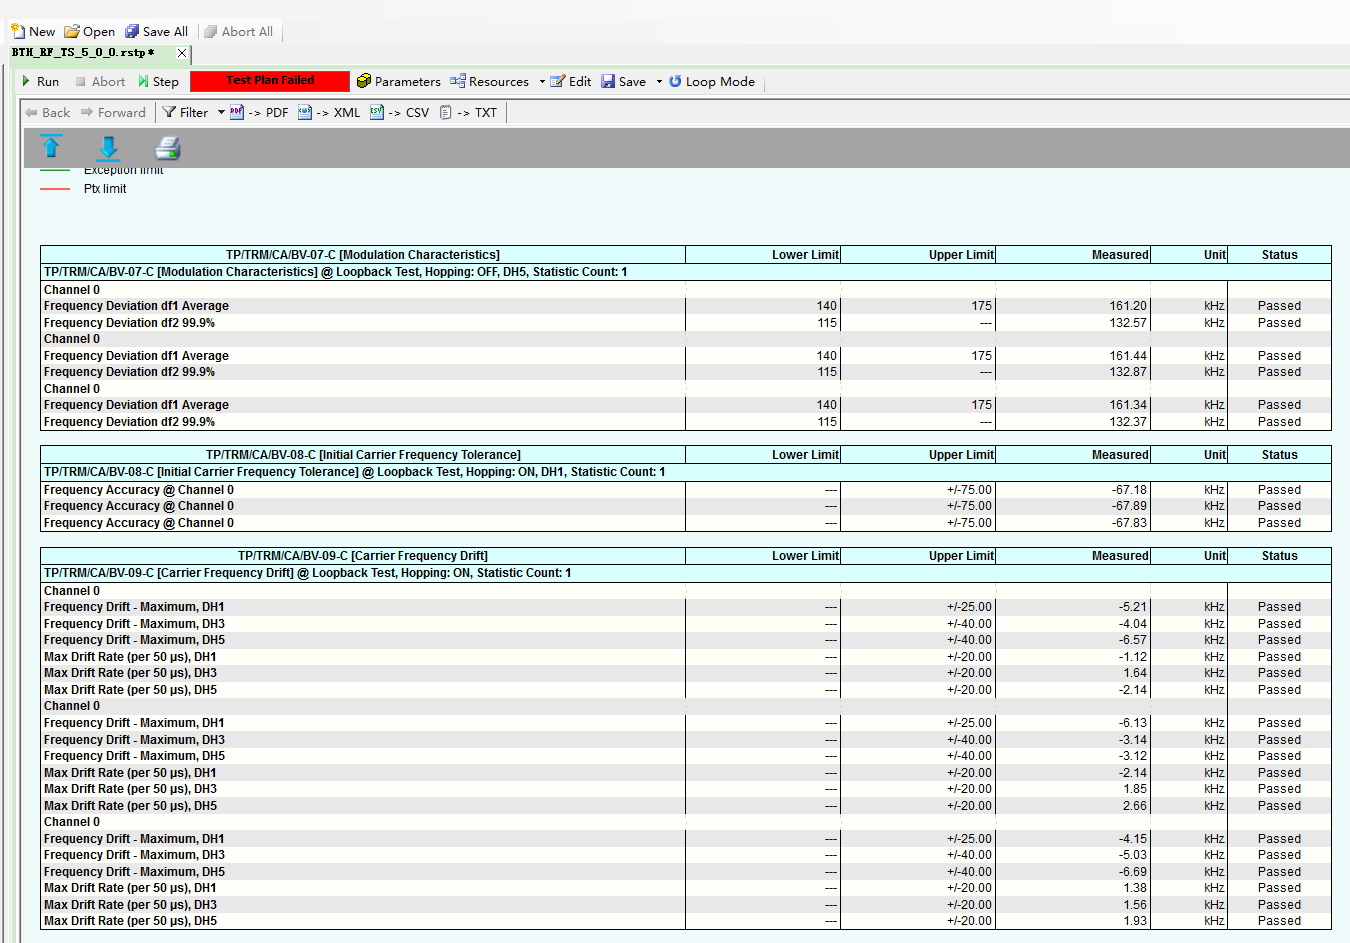Export the report to PDF
The image size is (1350, 943).
259,113
